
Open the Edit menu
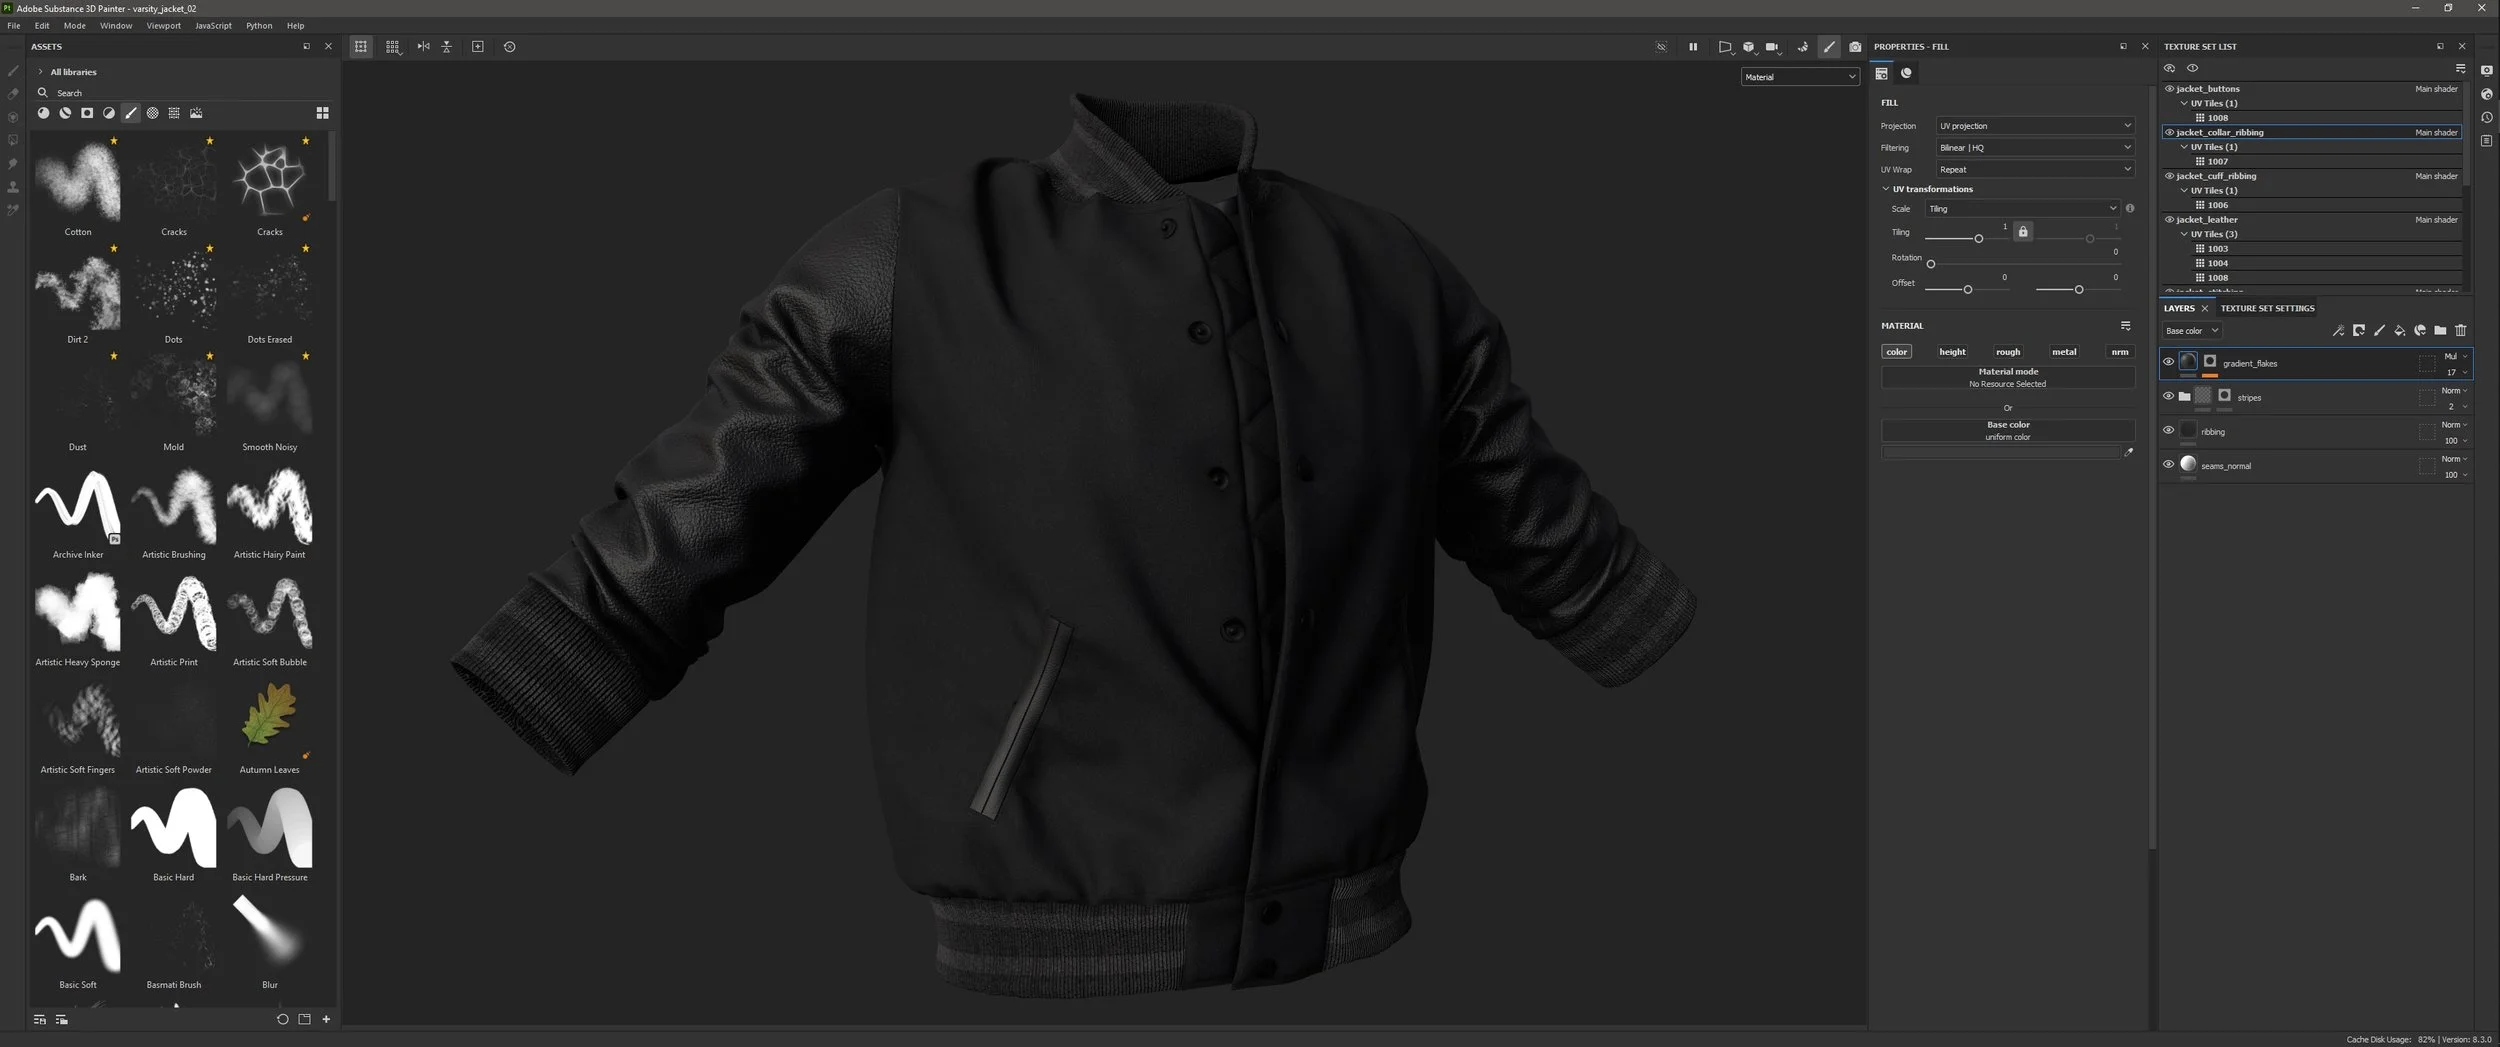pos(42,25)
